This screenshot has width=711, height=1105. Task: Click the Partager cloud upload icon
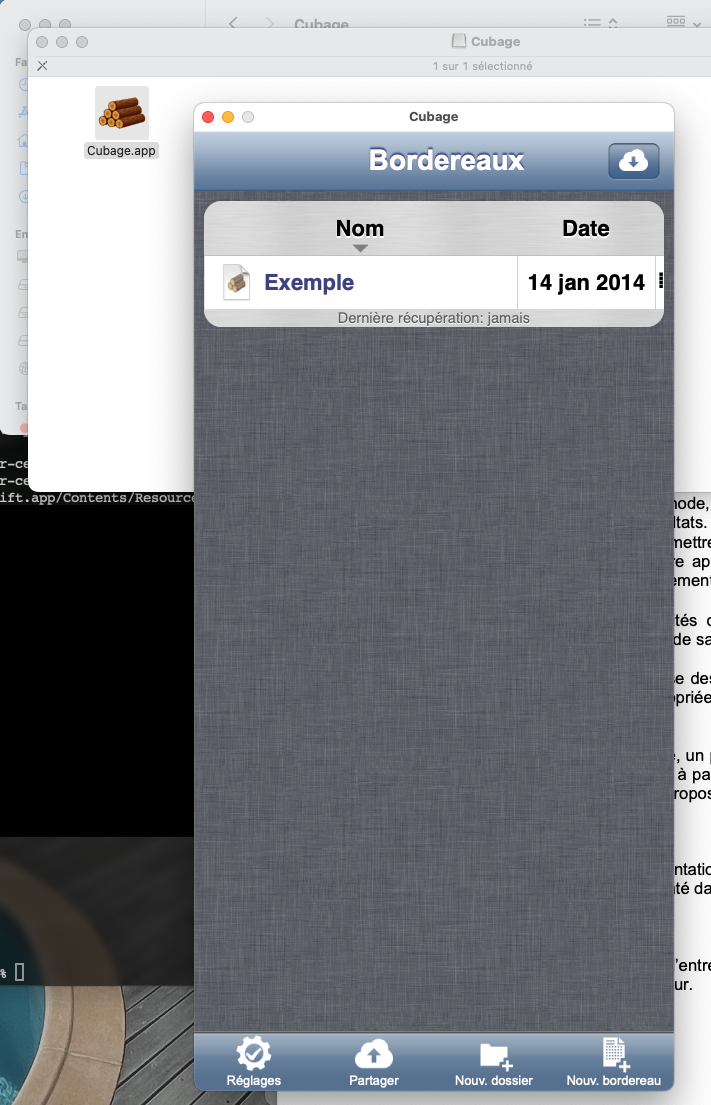374,1054
